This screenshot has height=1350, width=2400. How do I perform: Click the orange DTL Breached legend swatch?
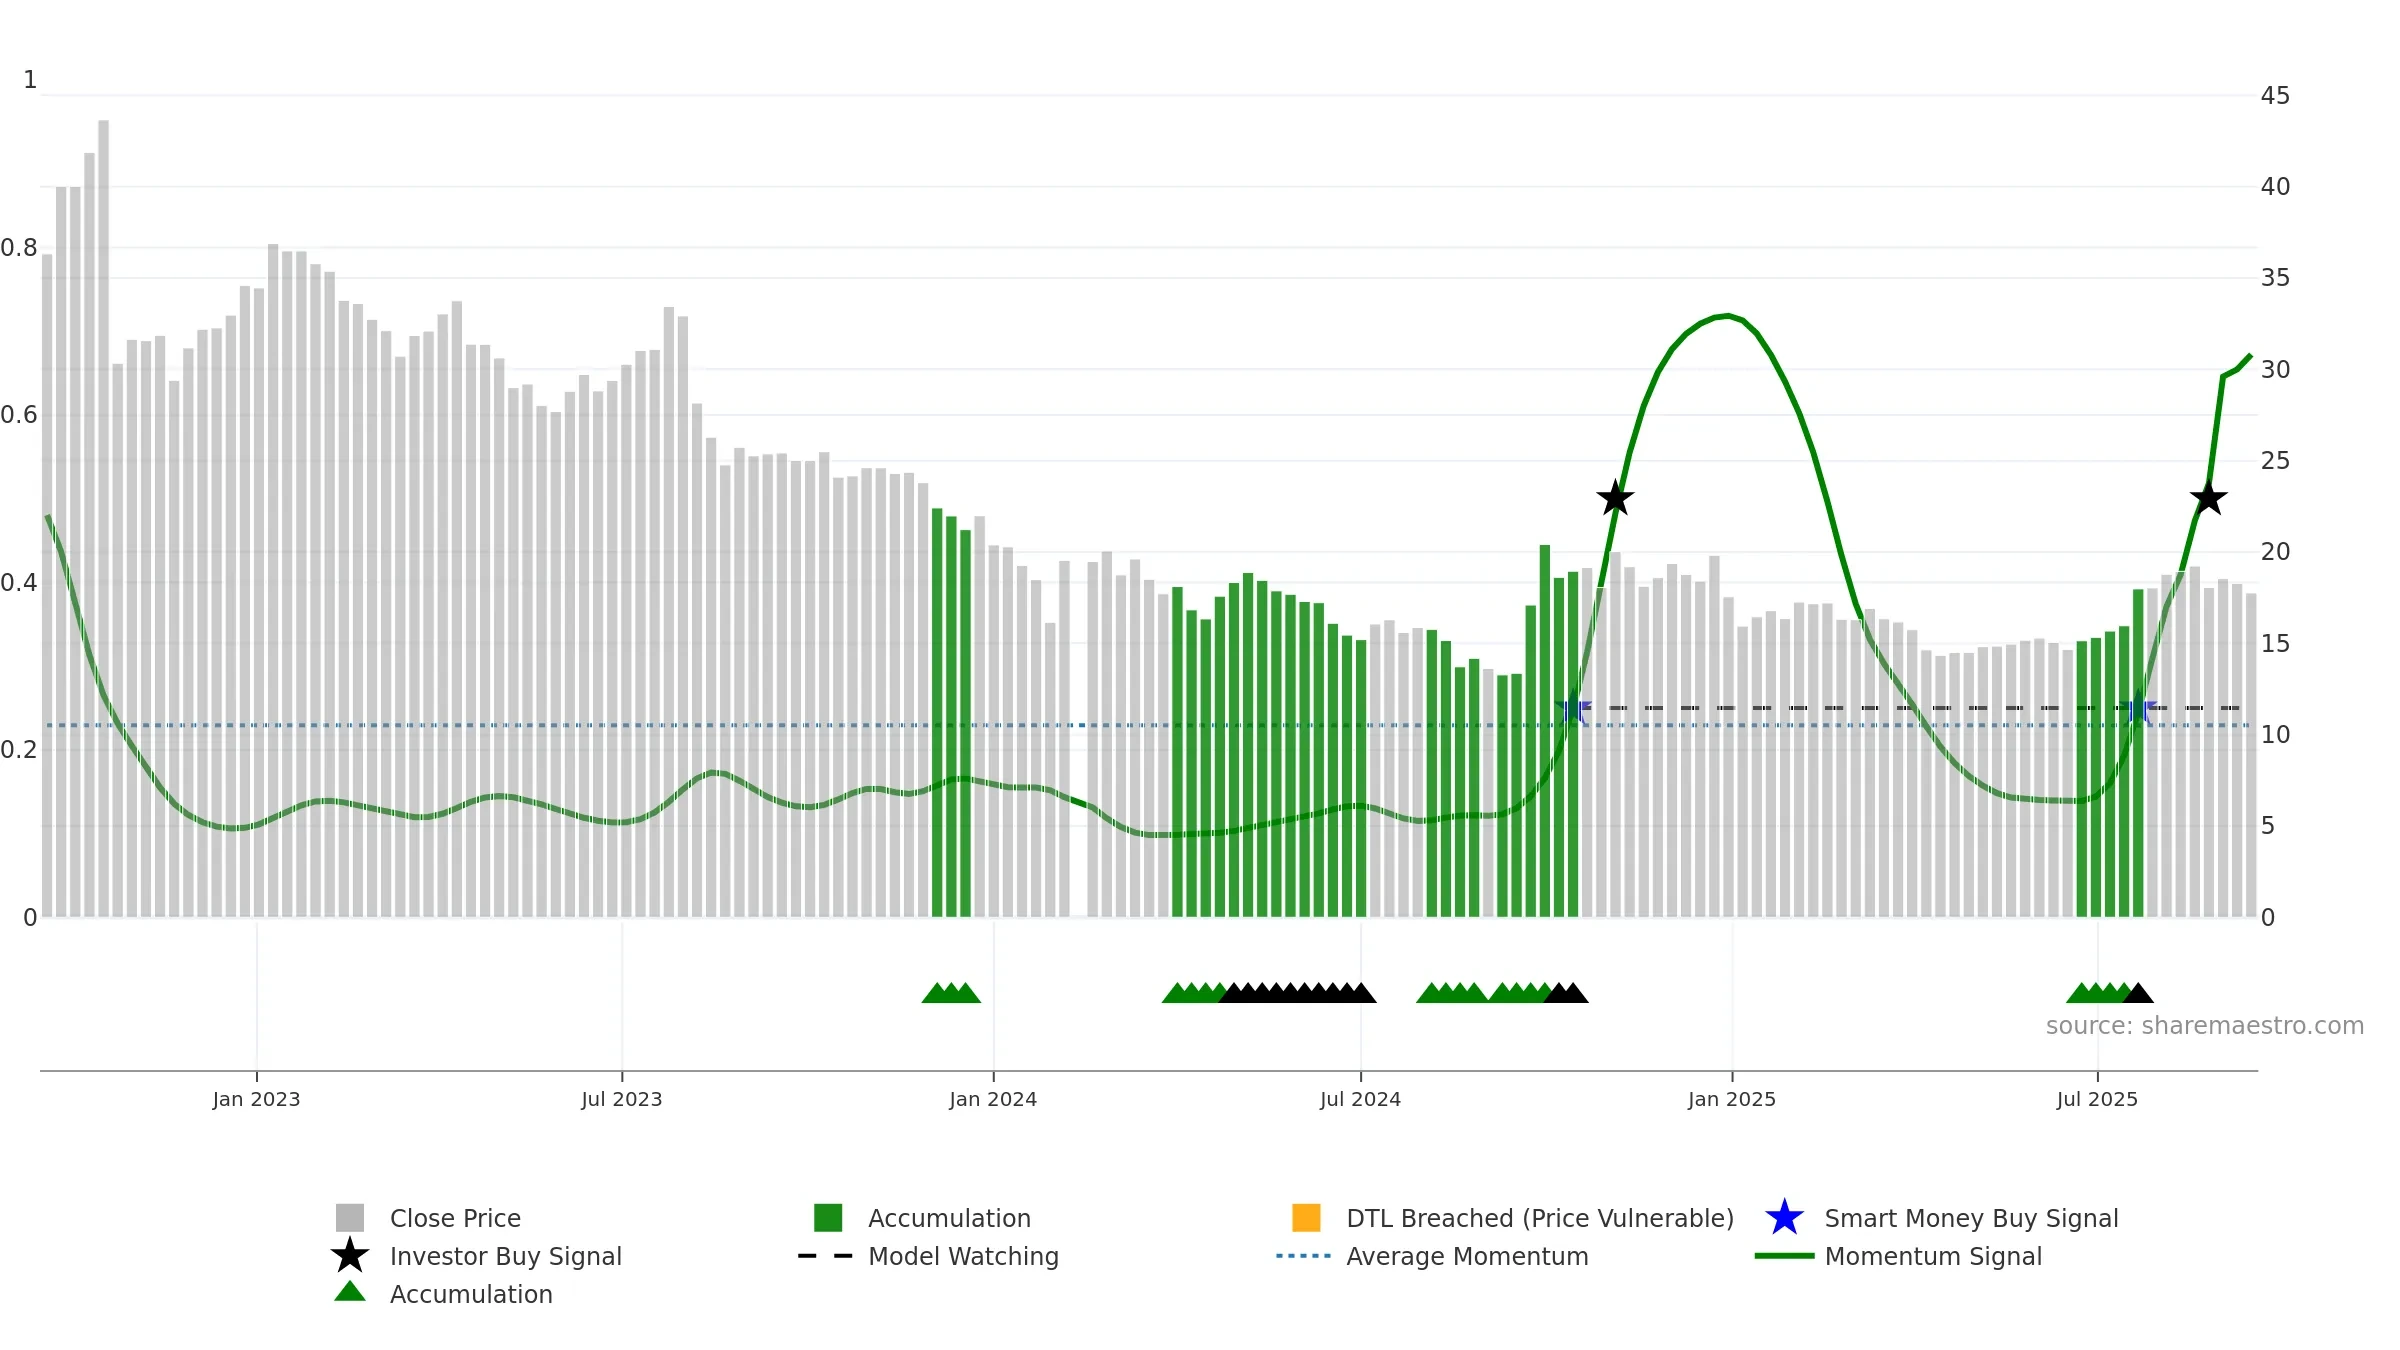[x=1306, y=1217]
